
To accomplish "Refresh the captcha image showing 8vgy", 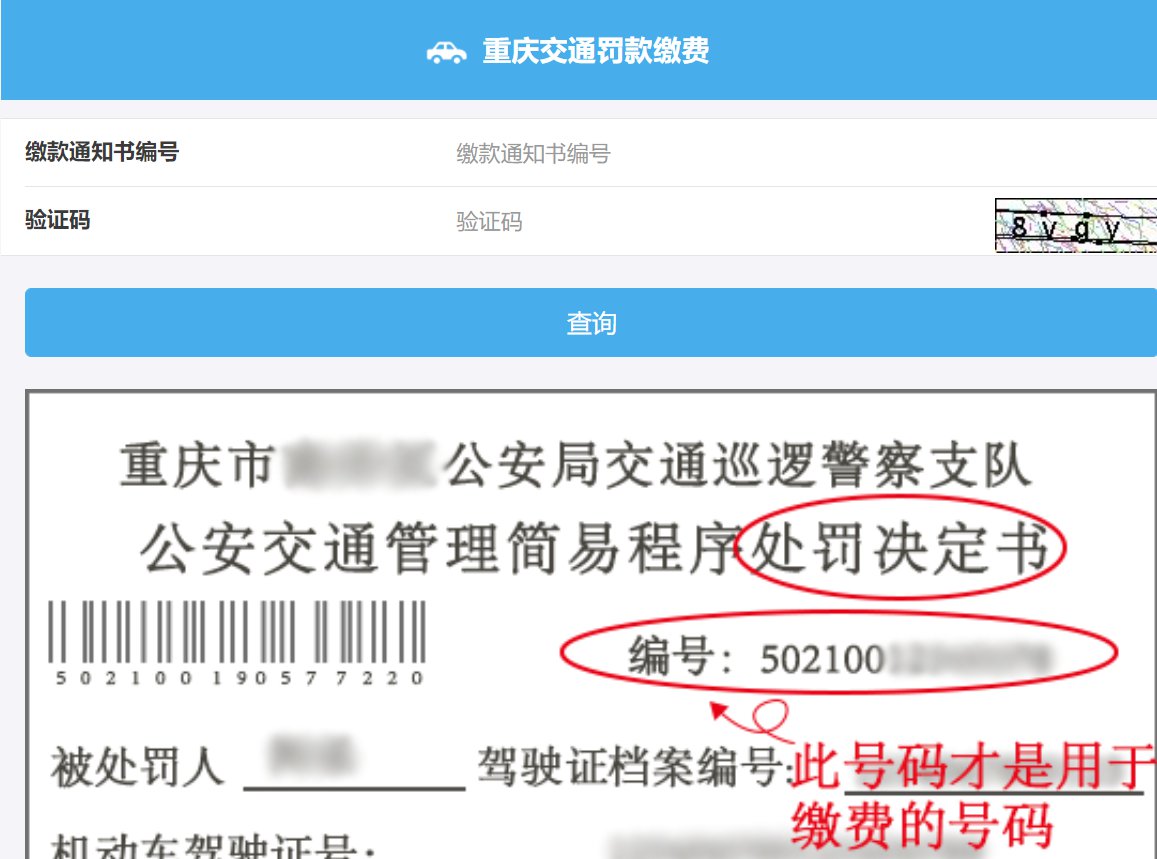I will pyautogui.click(x=1076, y=225).
